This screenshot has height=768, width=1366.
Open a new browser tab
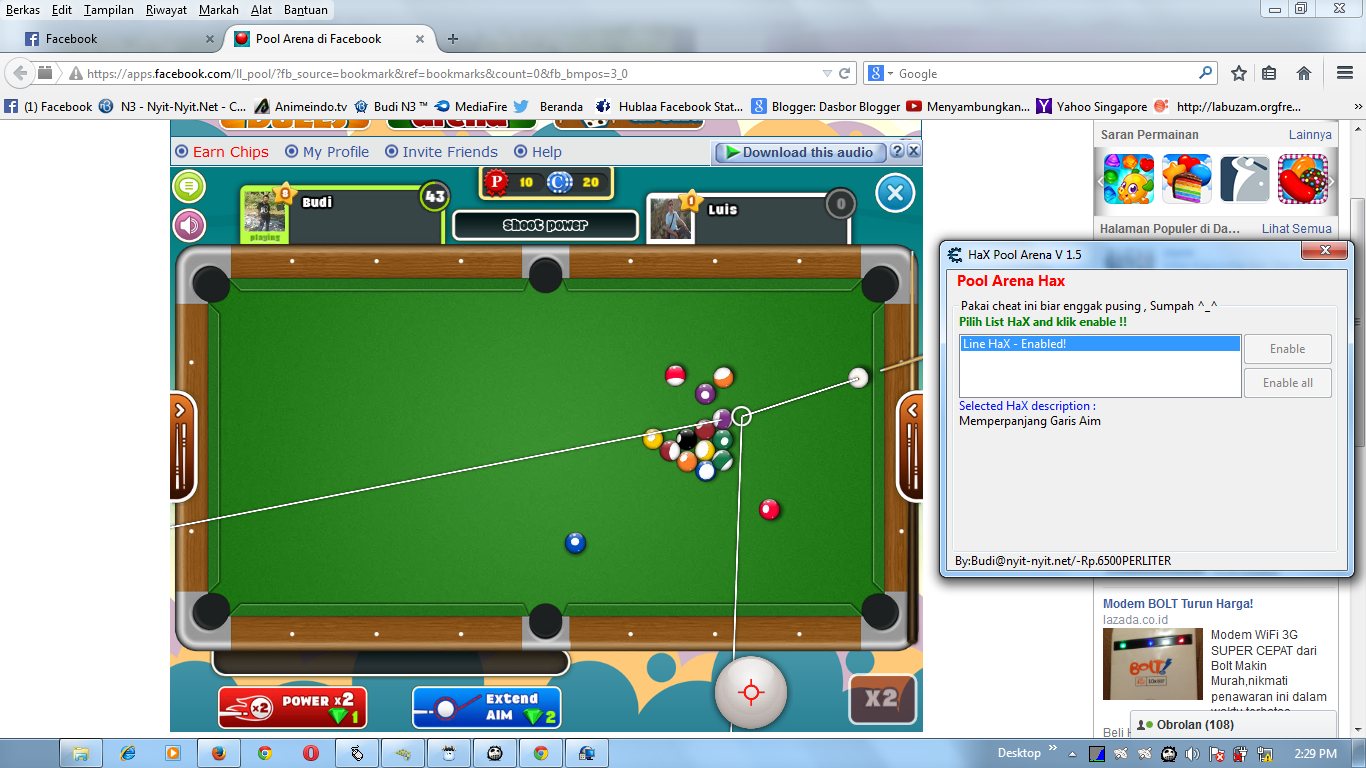coord(453,39)
